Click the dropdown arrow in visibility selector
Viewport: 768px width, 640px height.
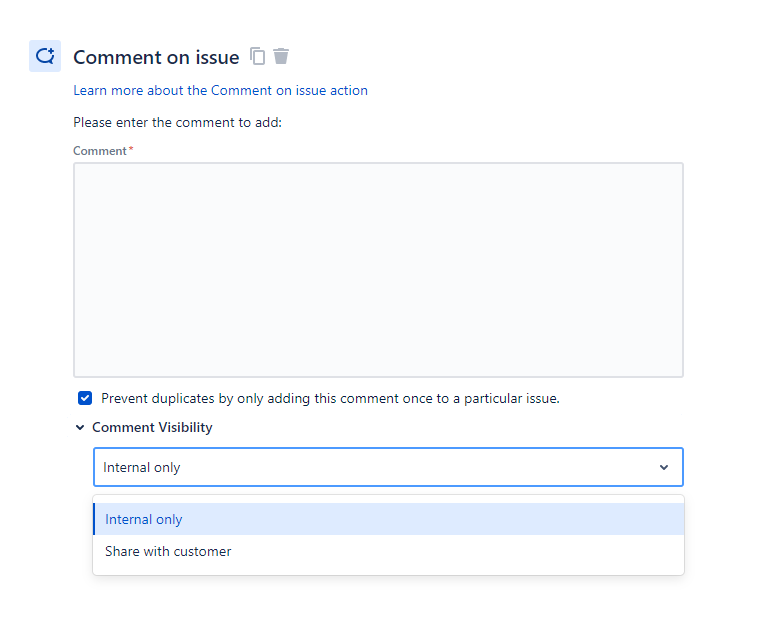click(x=664, y=467)
